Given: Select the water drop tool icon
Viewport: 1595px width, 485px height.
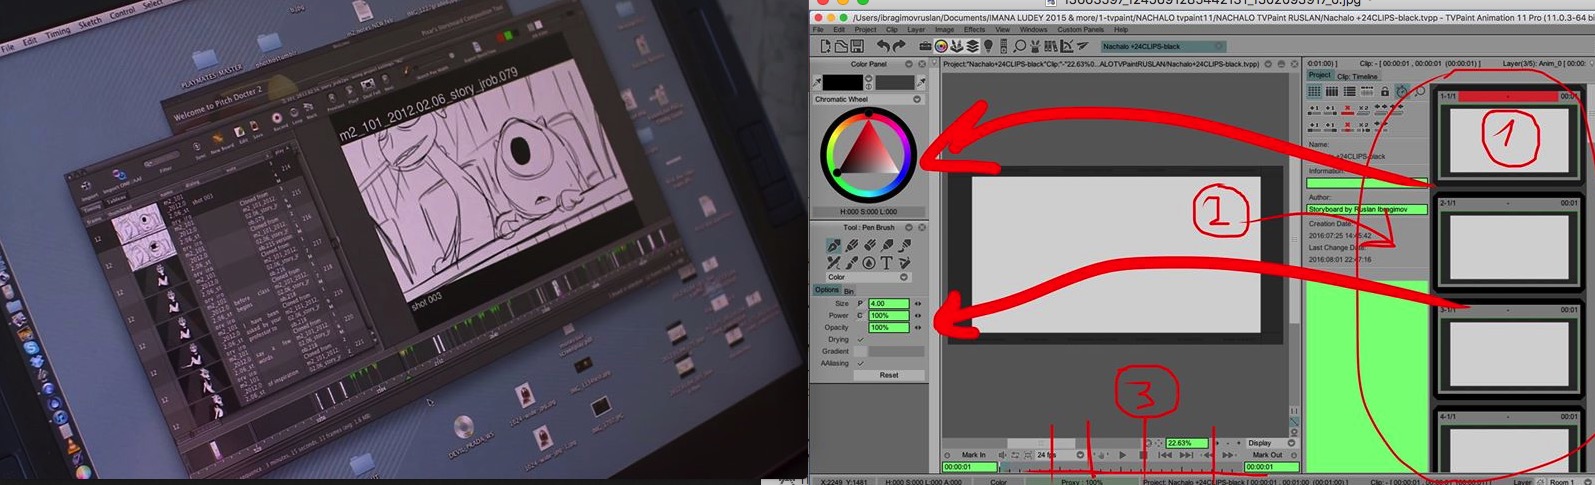Looking at the screenshot, I should coord(868,263).
